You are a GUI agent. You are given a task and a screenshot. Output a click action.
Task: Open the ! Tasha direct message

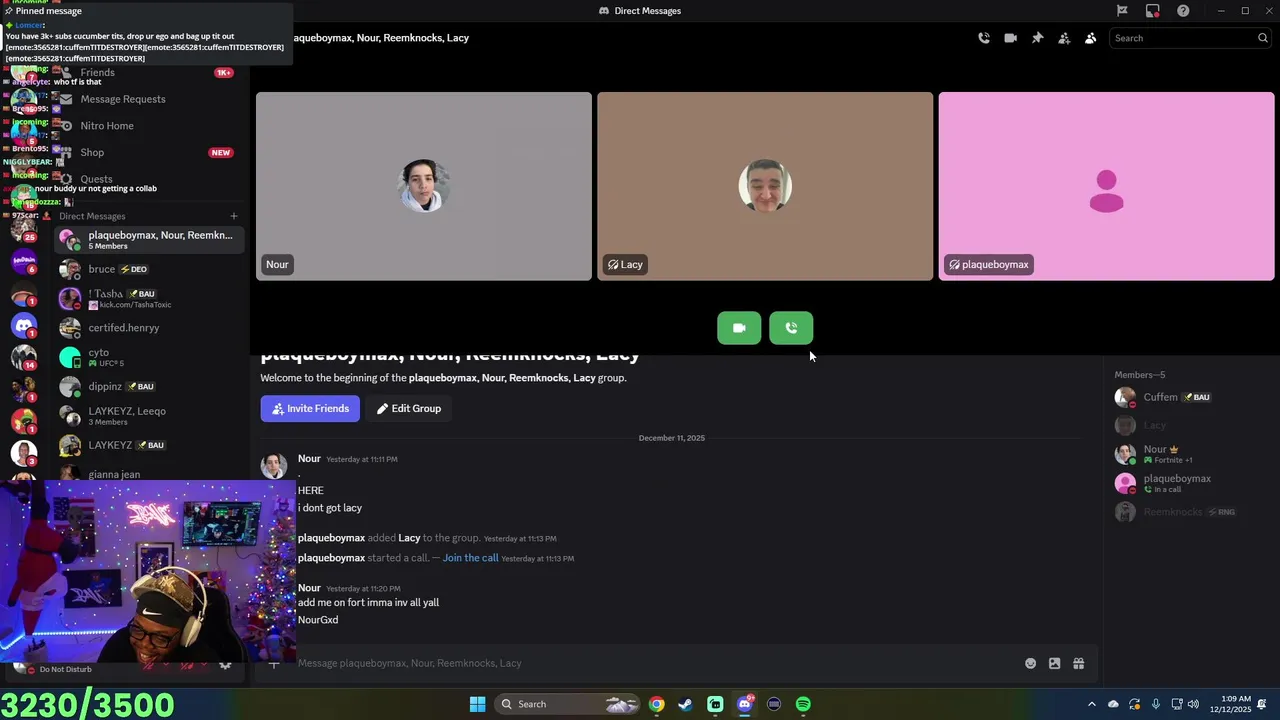(x=148, y=298)
